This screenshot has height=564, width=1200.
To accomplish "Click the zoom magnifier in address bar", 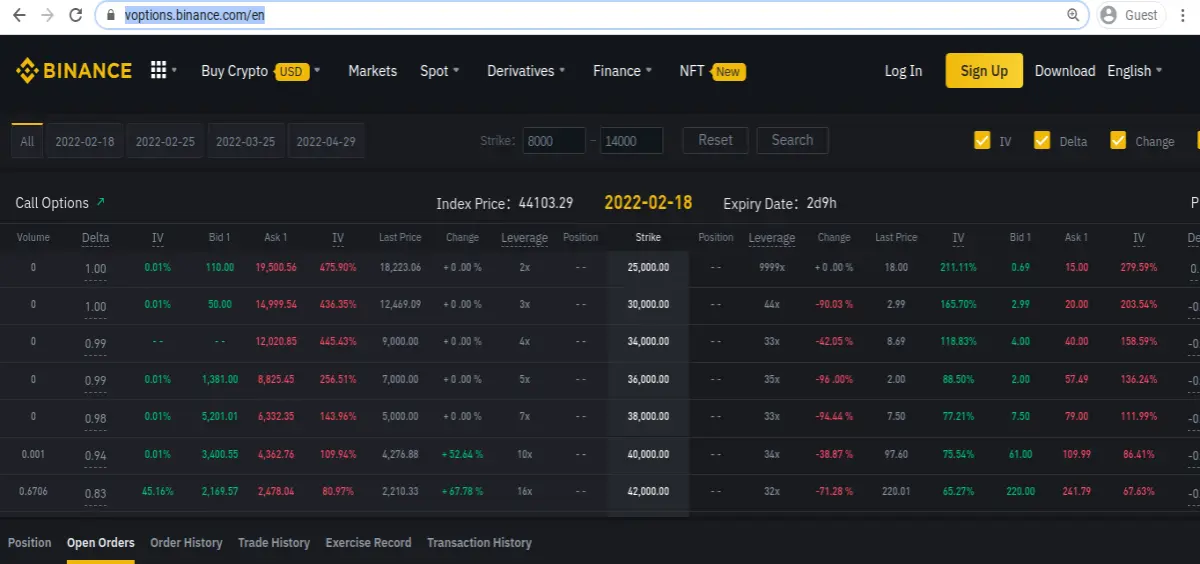I will pyautogui.click(x=1073, y=15).
